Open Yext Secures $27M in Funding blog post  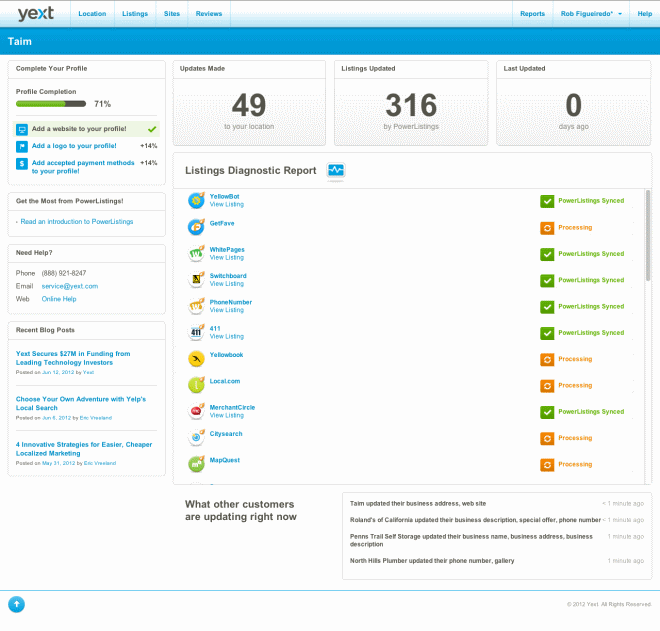[x=73, y=358]
